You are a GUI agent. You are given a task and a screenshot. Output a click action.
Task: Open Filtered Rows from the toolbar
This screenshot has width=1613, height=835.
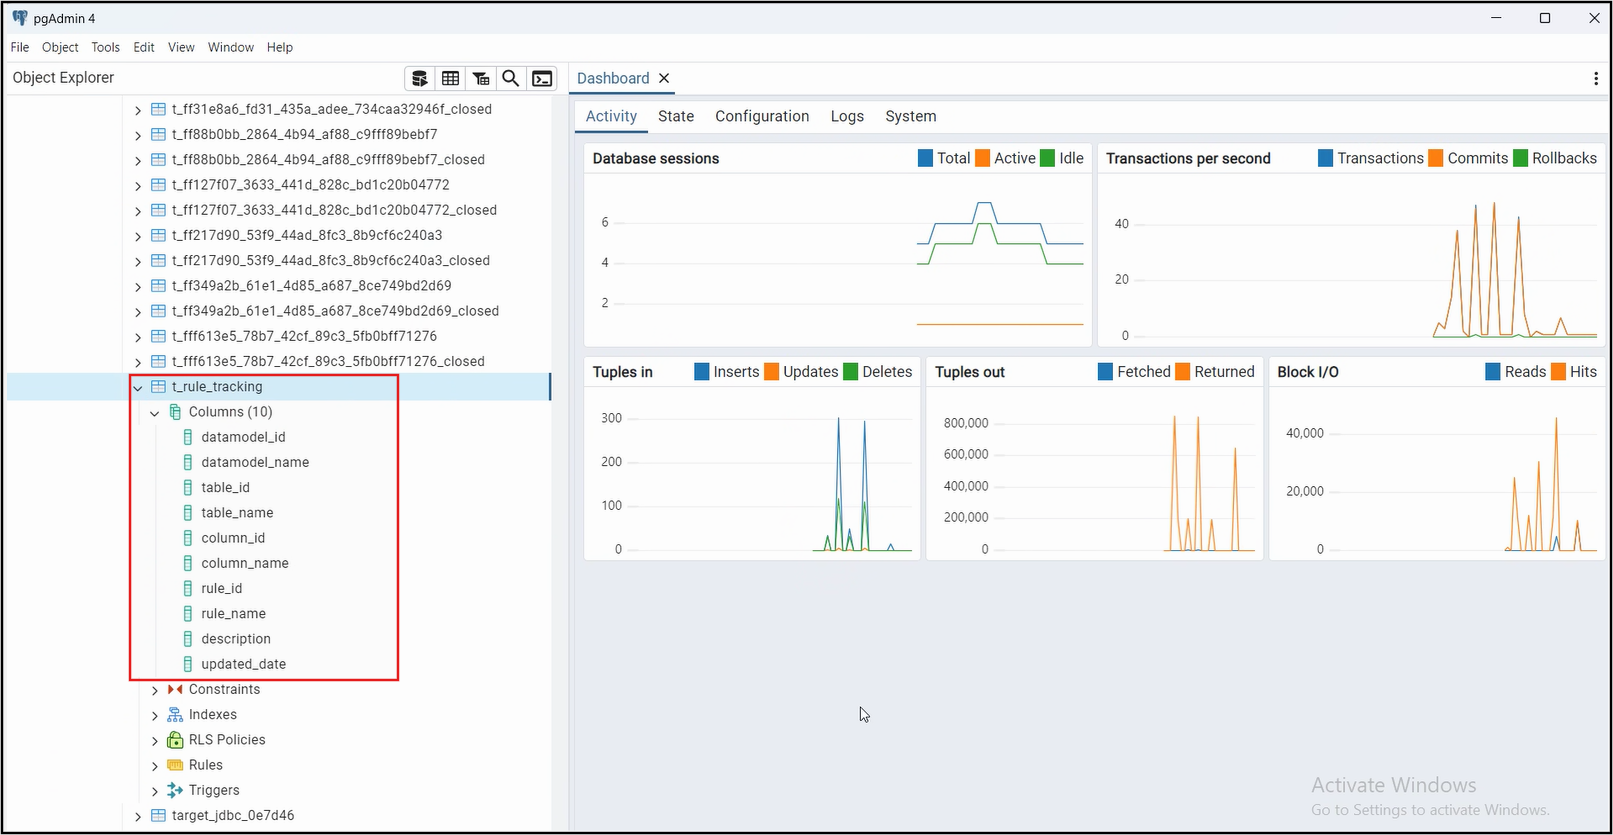click(x=481, y=79)
